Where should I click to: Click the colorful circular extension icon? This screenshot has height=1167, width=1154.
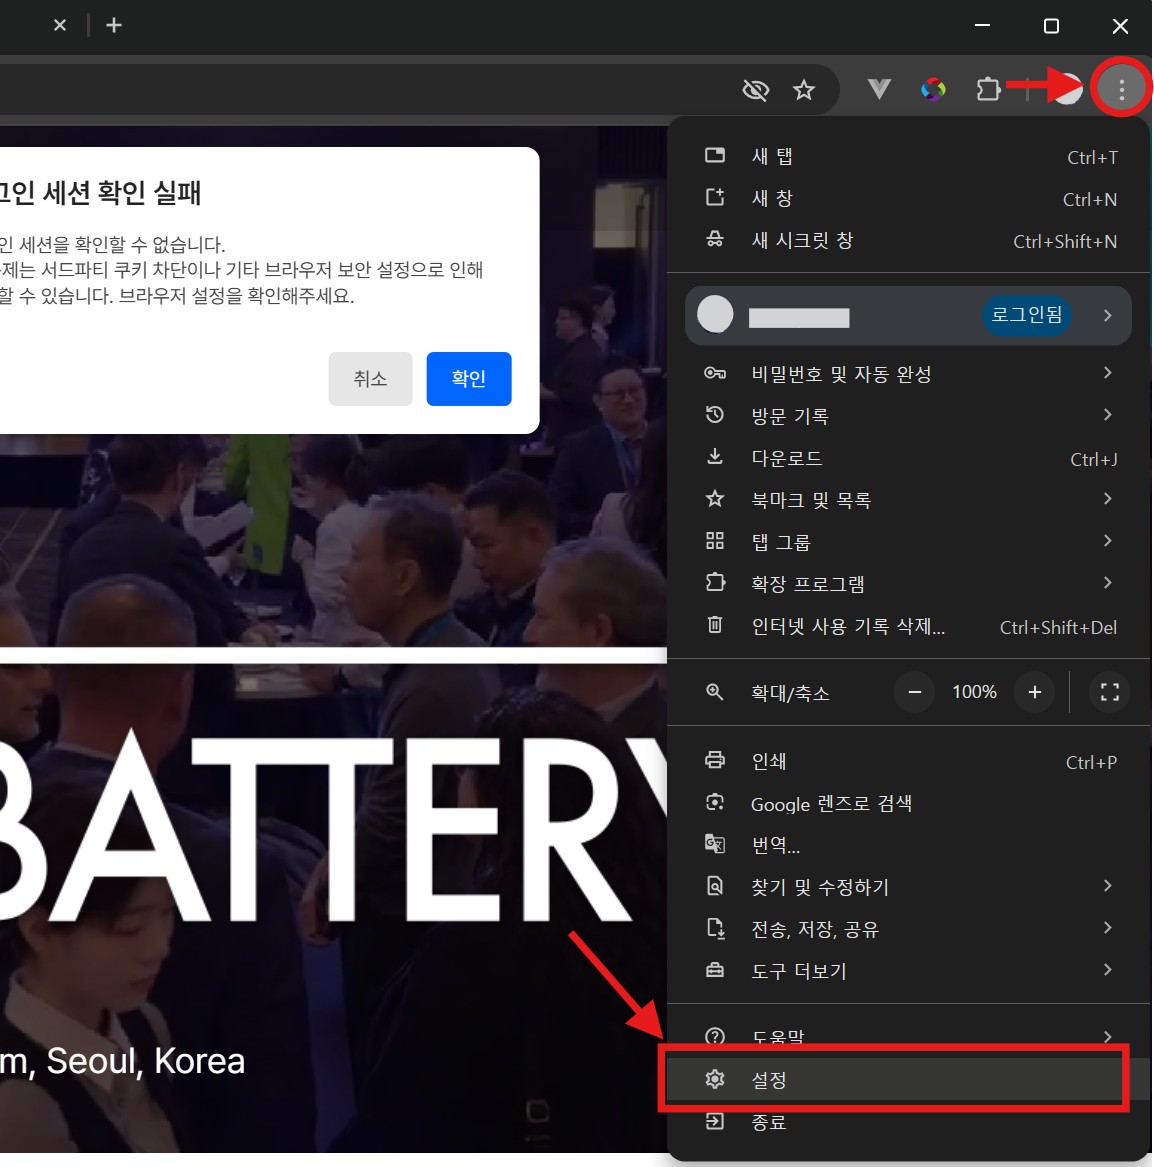[933, 90]
